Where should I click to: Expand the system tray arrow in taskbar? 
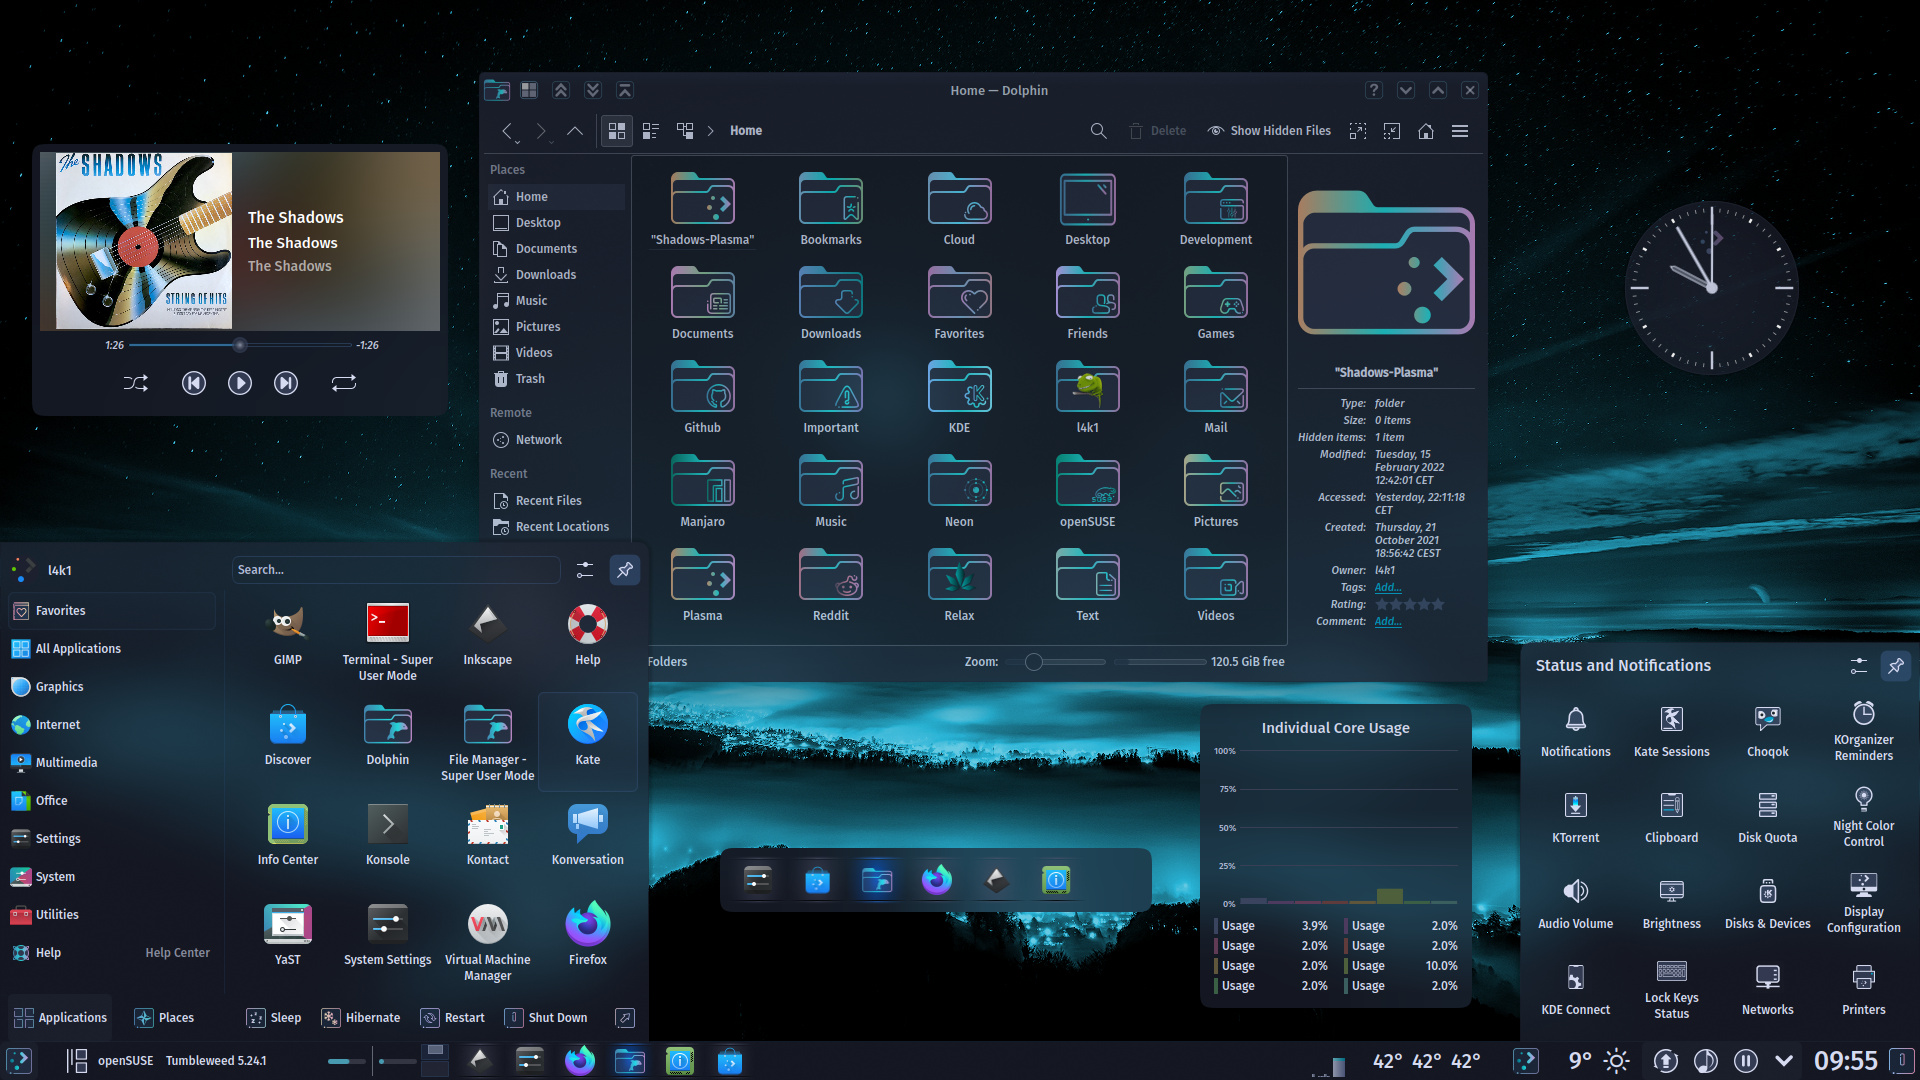pyautogui.click(x=1784, y=1060)
